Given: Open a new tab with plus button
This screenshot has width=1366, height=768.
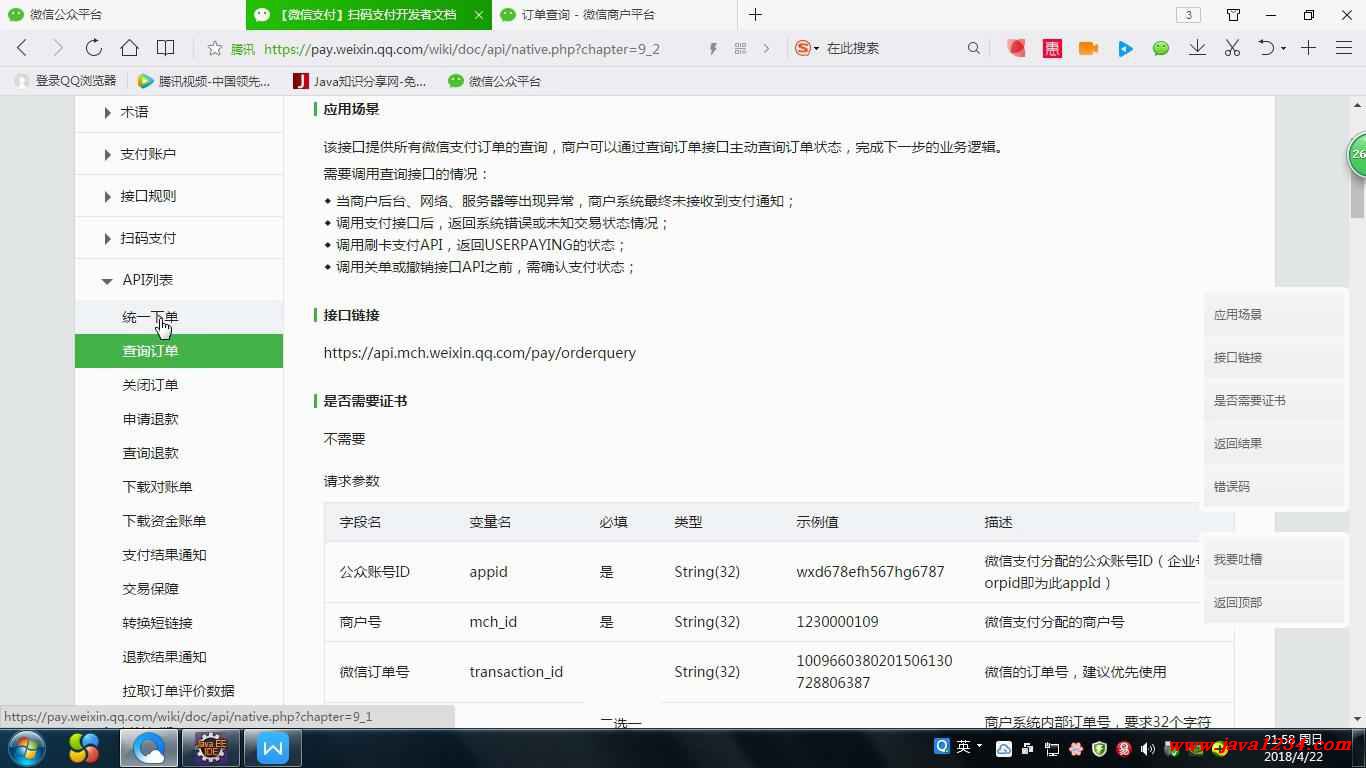Looking at the screenshot, I should tap(755, 15).
